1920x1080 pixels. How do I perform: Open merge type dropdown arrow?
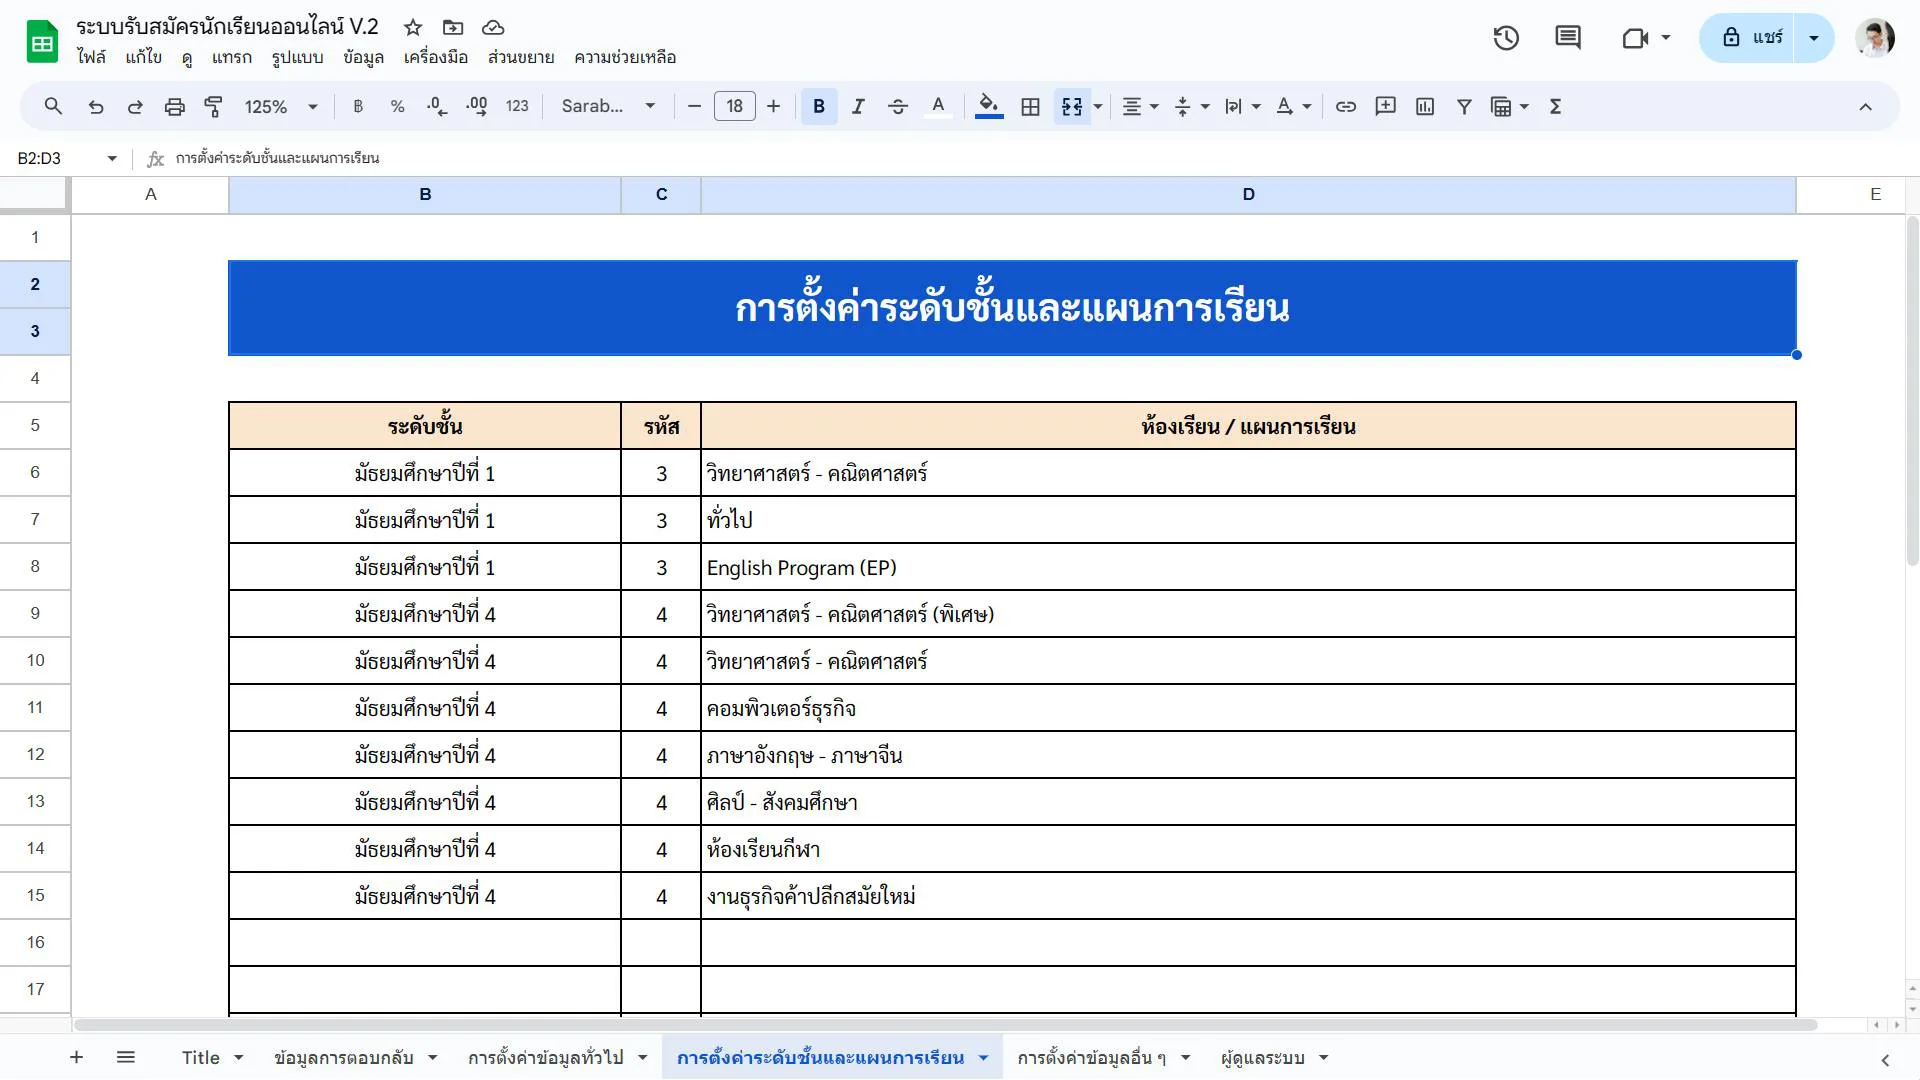(1098, 106)
